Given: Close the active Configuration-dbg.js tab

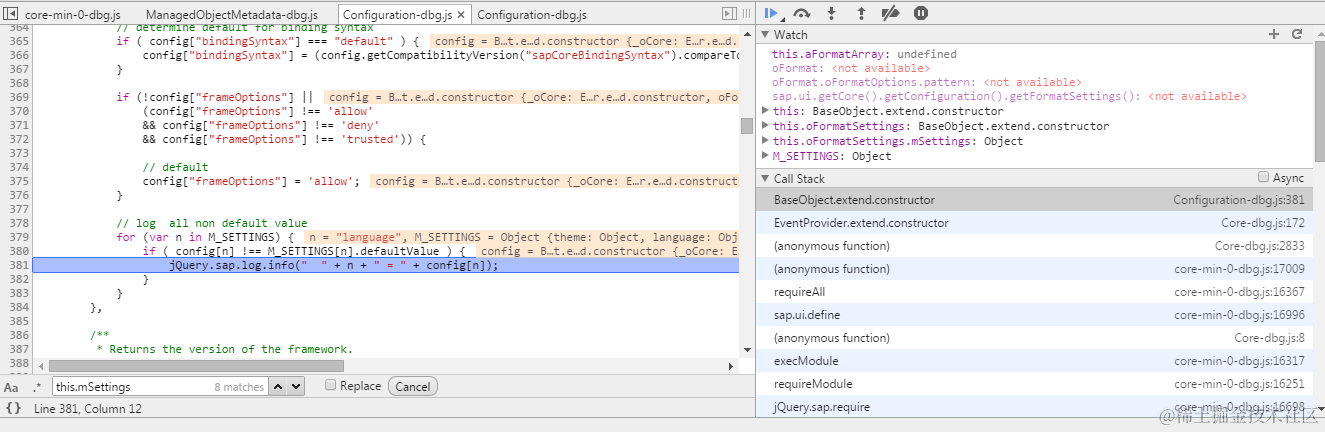Looking at the screenshot, I should point(460,15).
